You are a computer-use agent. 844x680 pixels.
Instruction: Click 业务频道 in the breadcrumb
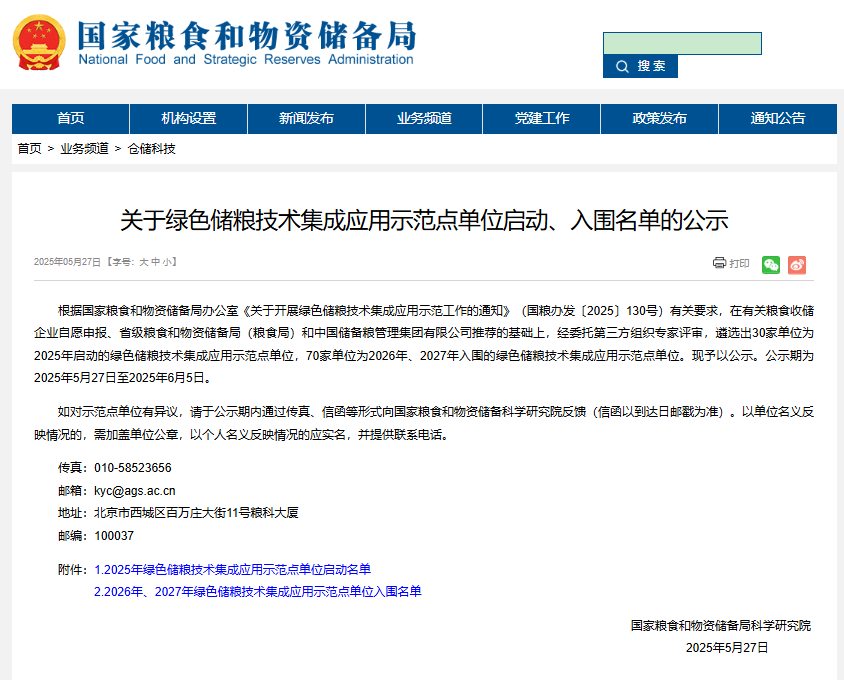84,148
